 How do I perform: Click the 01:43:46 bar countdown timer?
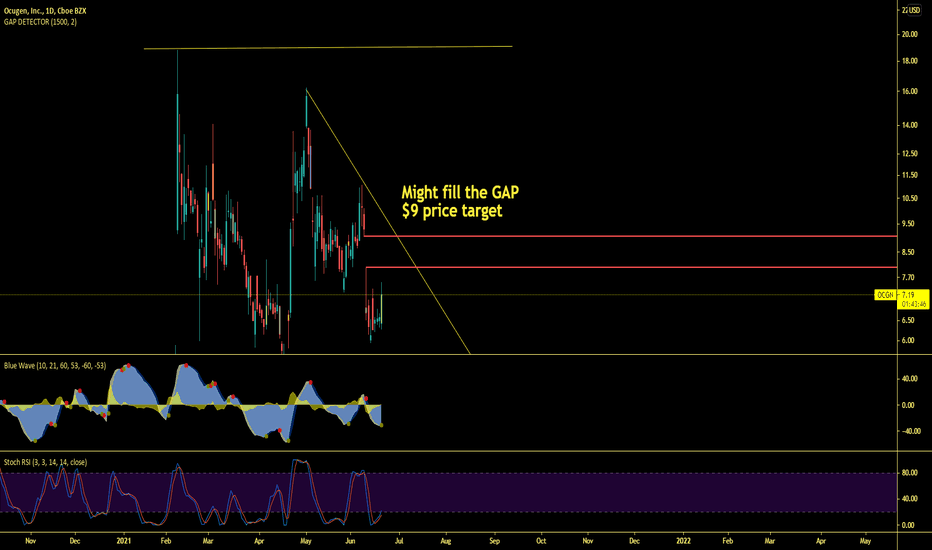[914, 304]
